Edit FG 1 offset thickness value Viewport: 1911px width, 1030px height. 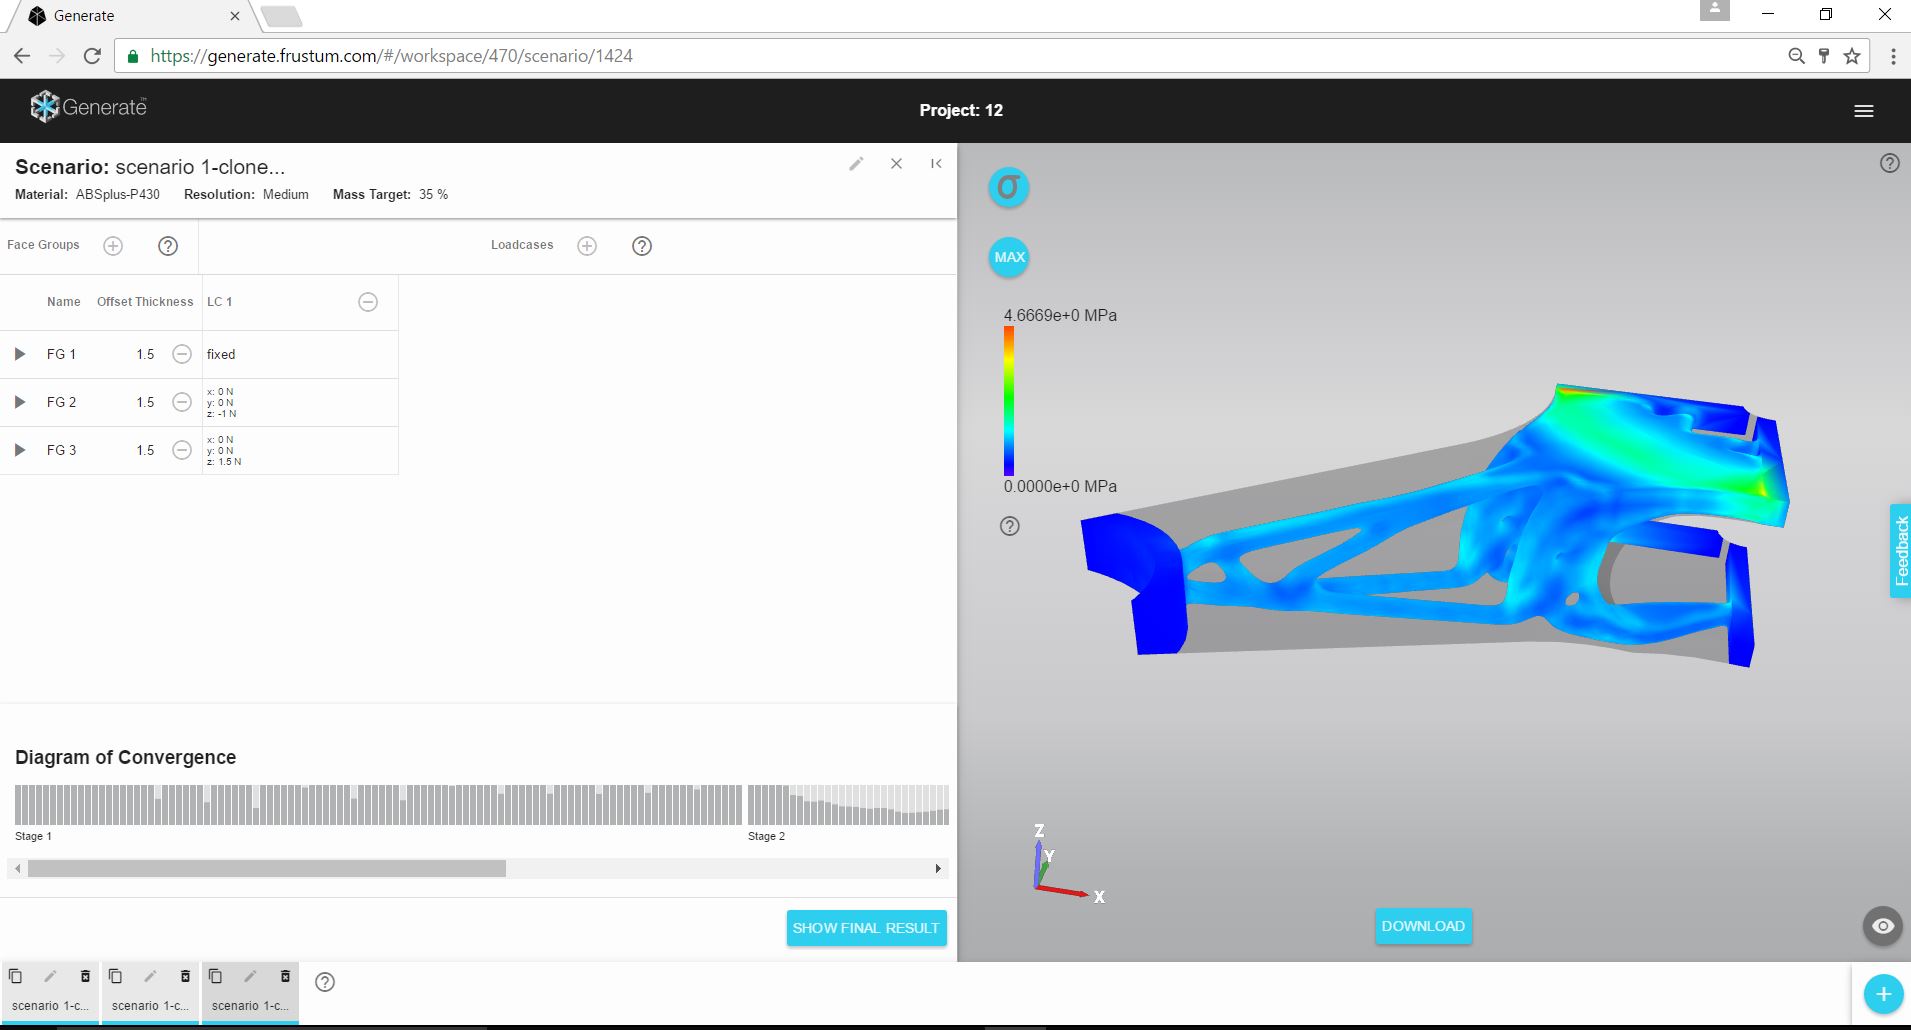click(x=146, y=354)
